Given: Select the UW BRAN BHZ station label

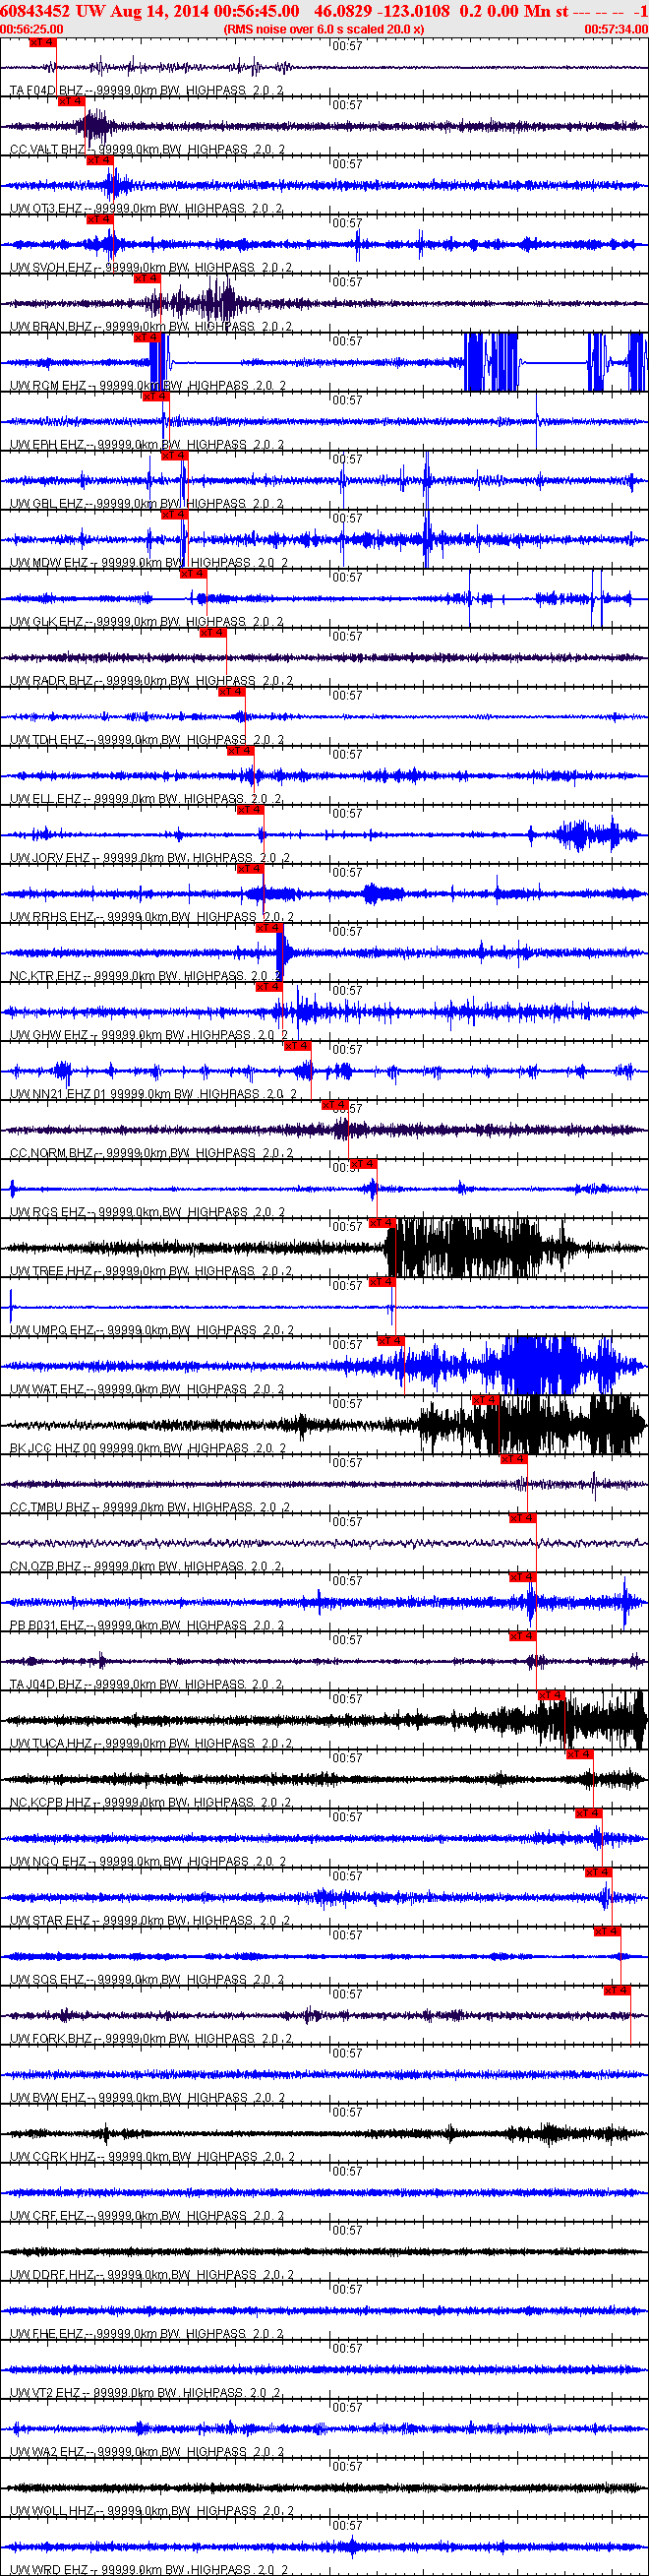Looking at the screenshot, I should [50, 327].
